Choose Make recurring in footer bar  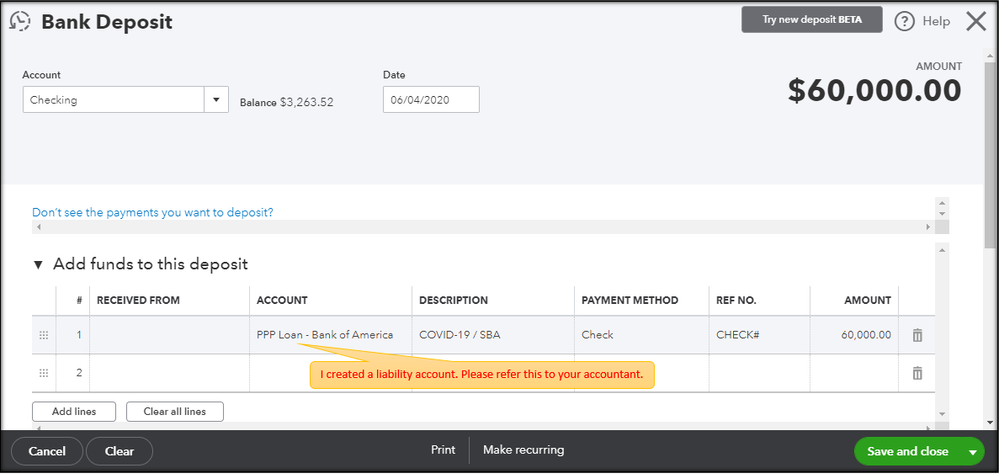(523, 450)
